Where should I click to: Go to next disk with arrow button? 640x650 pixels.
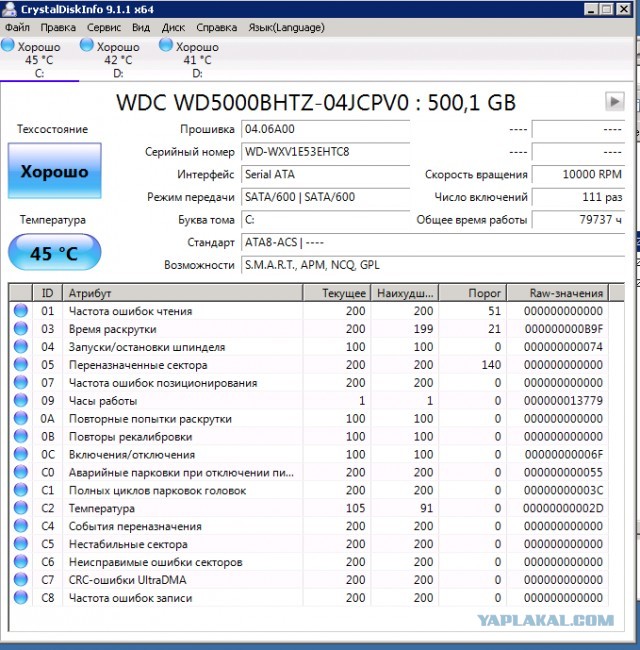click(x=615, y=102)
